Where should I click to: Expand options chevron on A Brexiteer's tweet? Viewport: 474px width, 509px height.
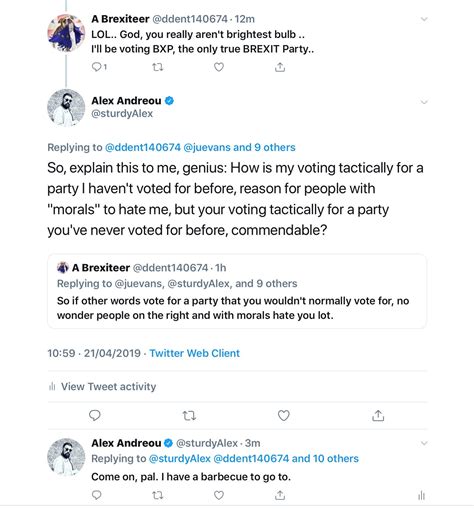[x=424, y=19]
